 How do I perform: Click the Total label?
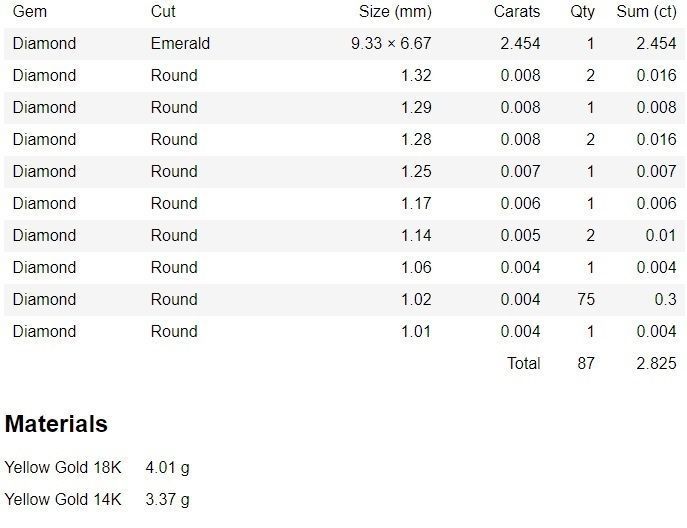(523, 363)
